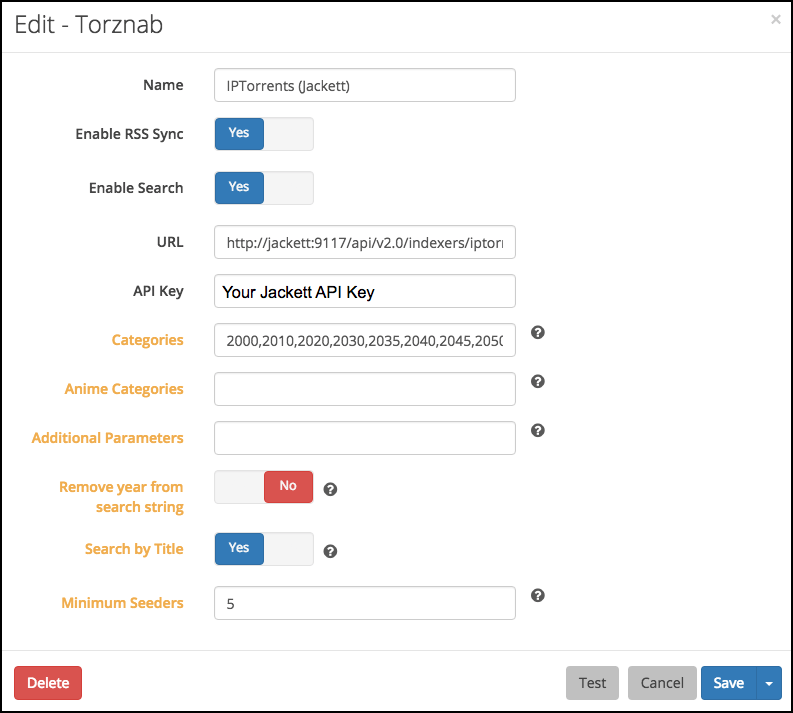Click help icon for Additional Parameters
The image size is (793, 713).
tap(537, 430)
